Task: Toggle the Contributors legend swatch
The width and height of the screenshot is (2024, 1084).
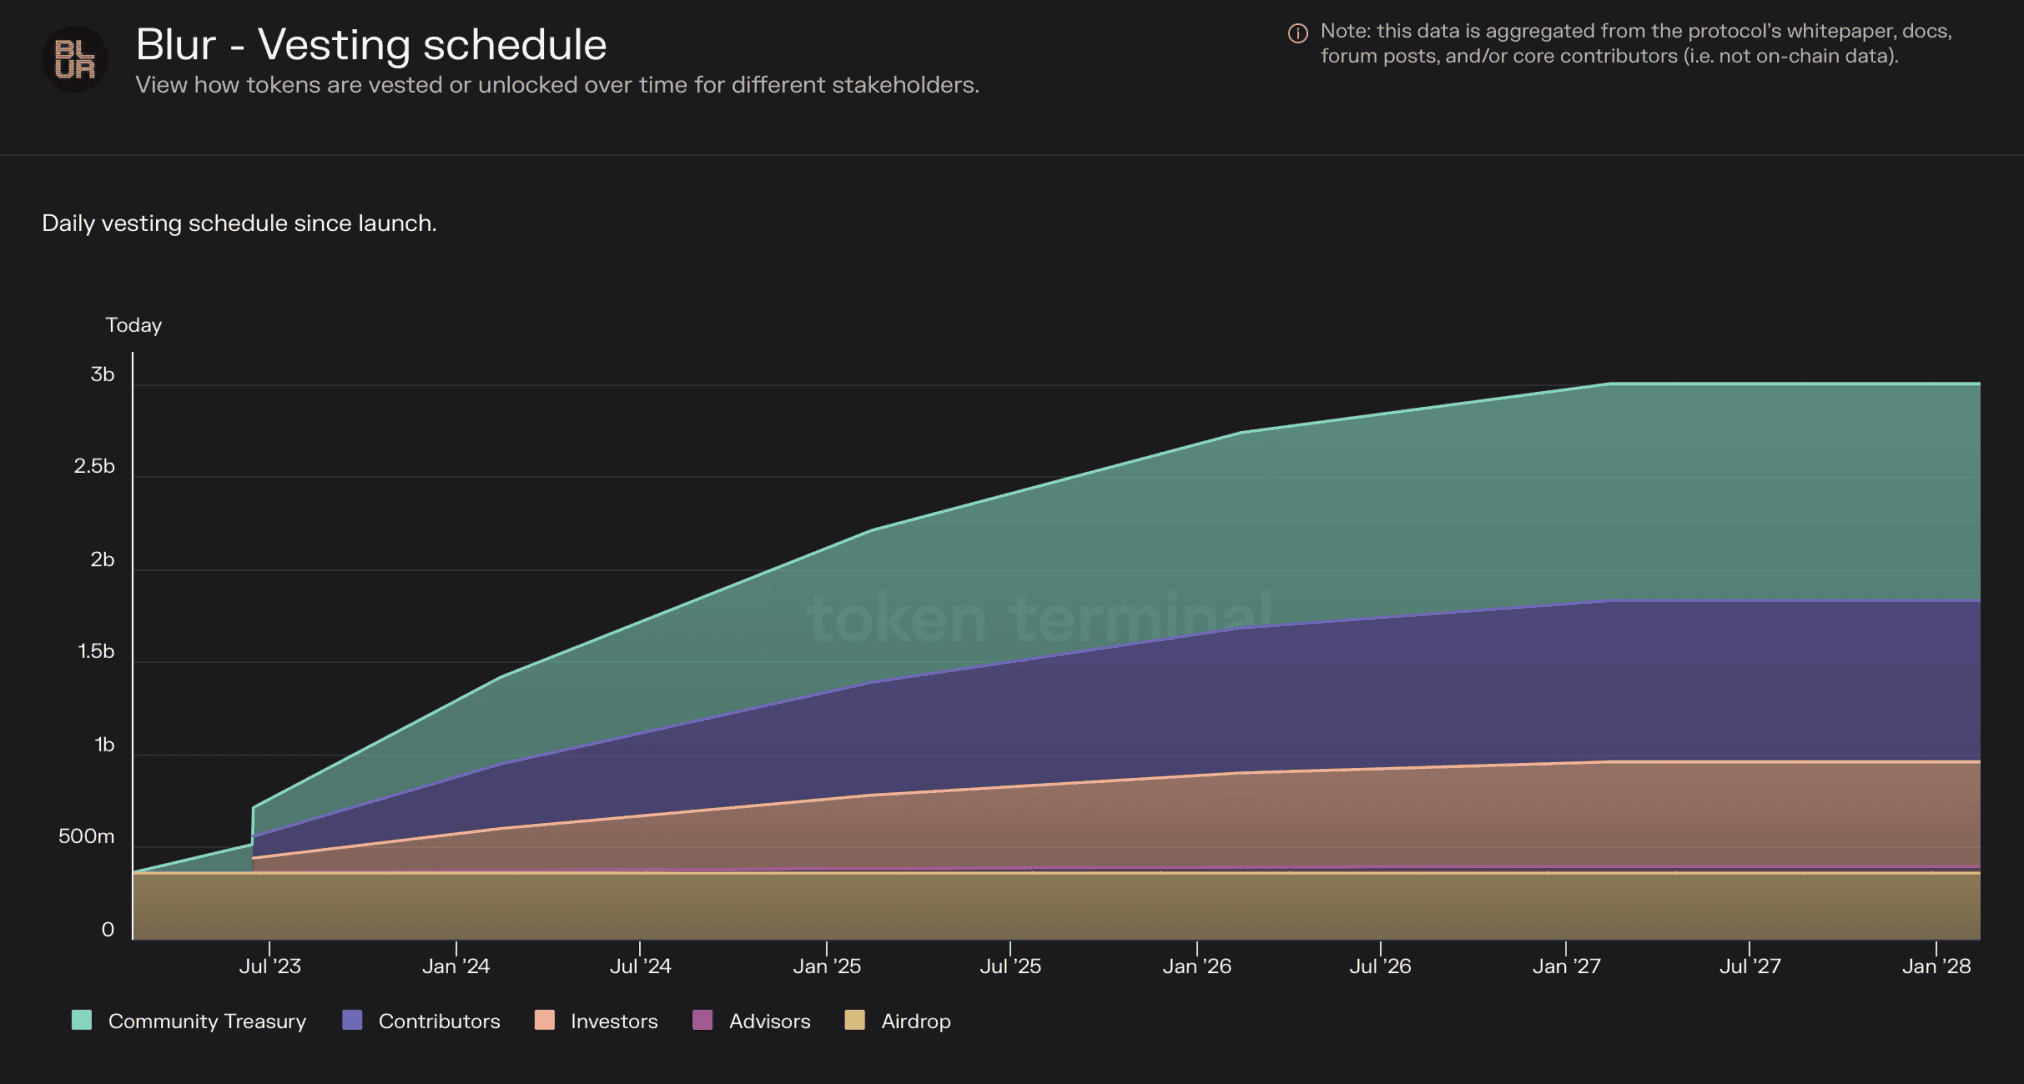Action: [352, 1020]
